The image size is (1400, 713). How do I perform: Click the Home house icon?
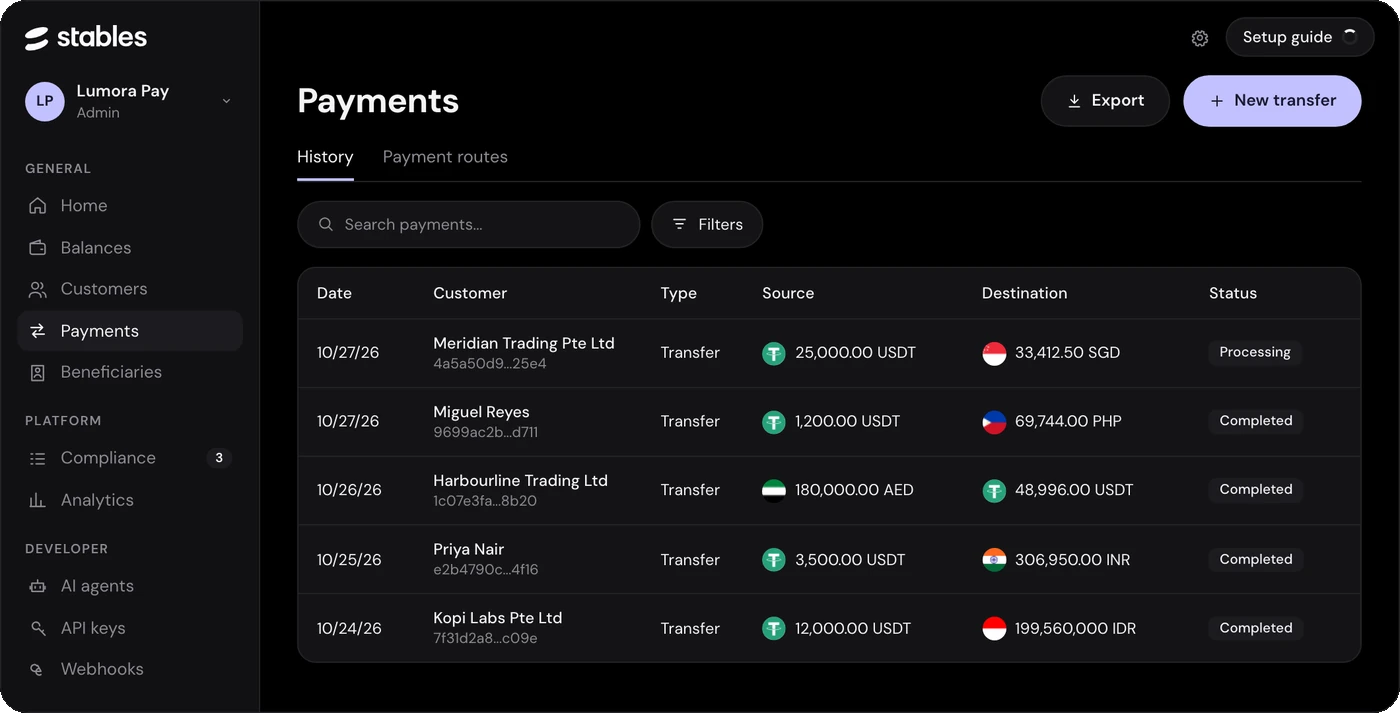(38, 206)
